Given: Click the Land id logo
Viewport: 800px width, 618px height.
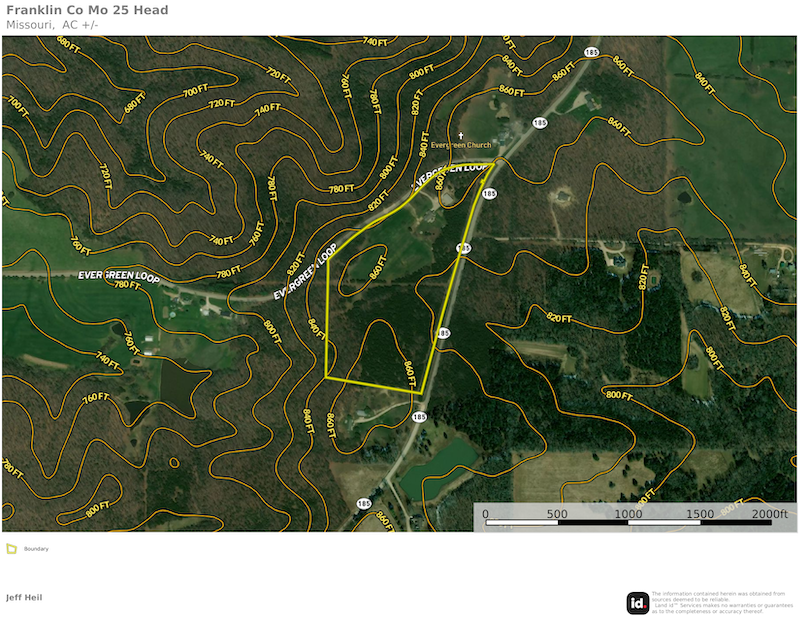Looking at the screenshot, I should tap(638, 603).
